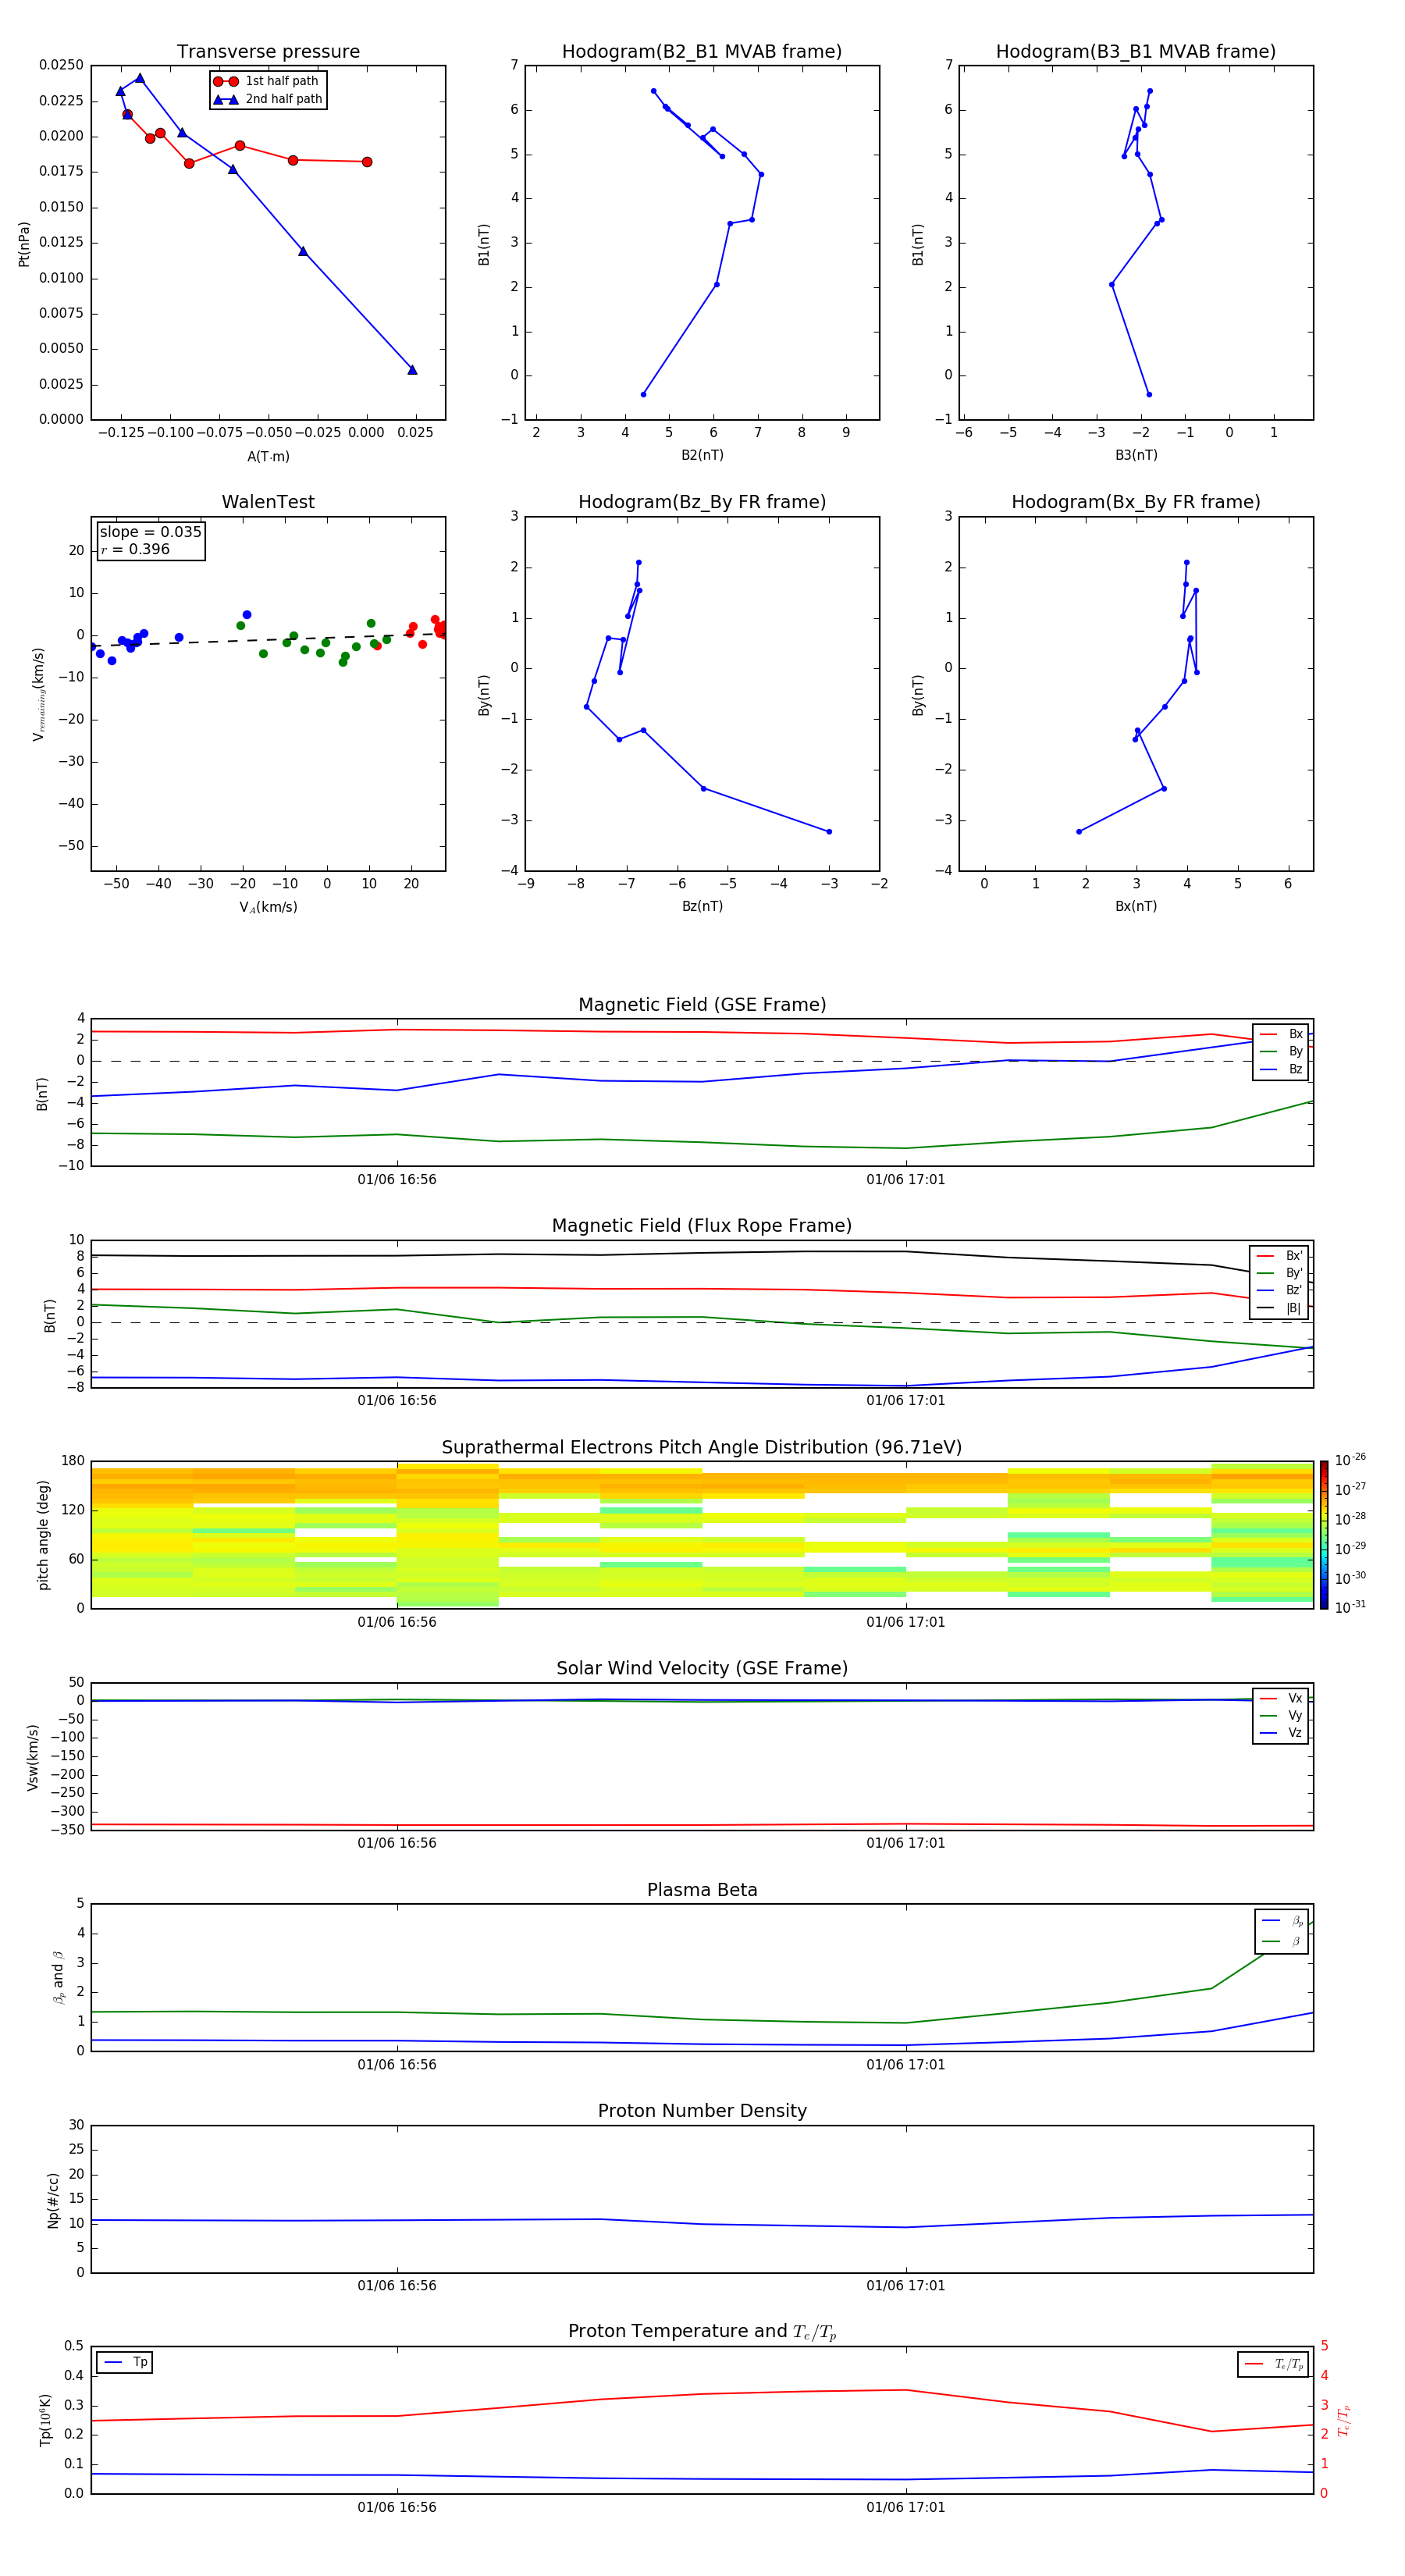Click the 'Hodogram(Bz_By FR frame)' title

pyautogui.click(x=702, y=502)
